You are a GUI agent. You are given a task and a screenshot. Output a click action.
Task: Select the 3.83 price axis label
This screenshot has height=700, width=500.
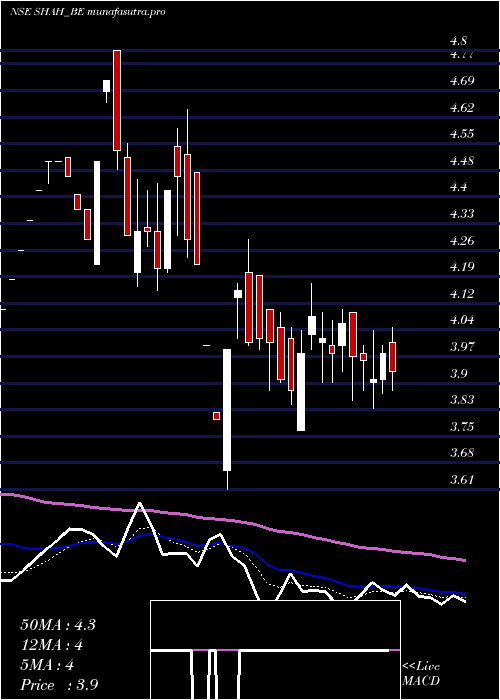coord(462,400)
